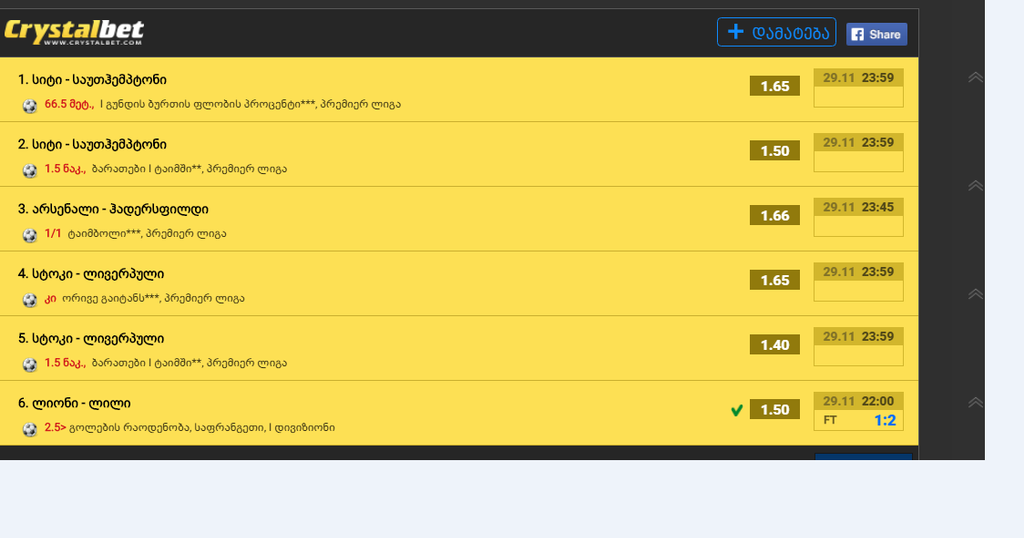Click empty result box in row 1
This screenshot has width=1024, height=538.
(859, 97)
